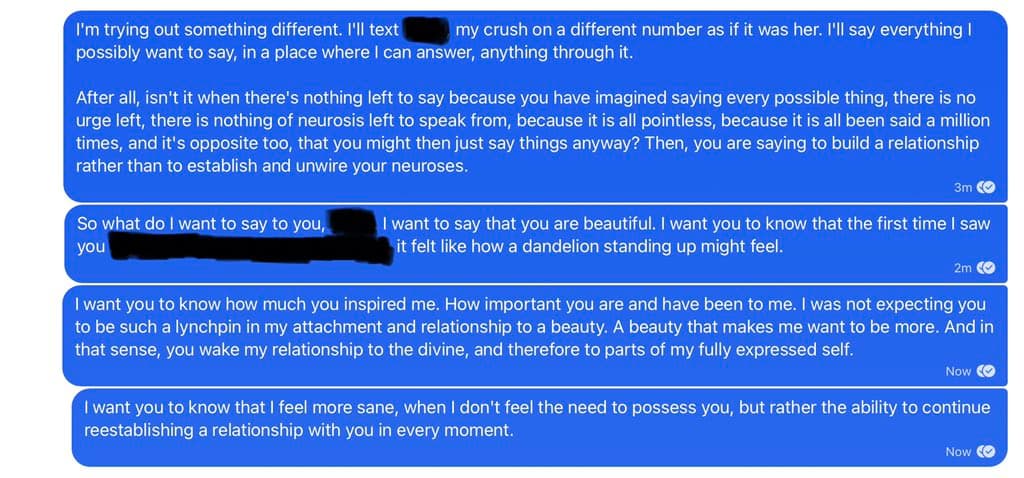Screen dimensions: 1024x478
Task: Click the "Now" timestamp on the lynchpin message
Action: click(958, 371)
